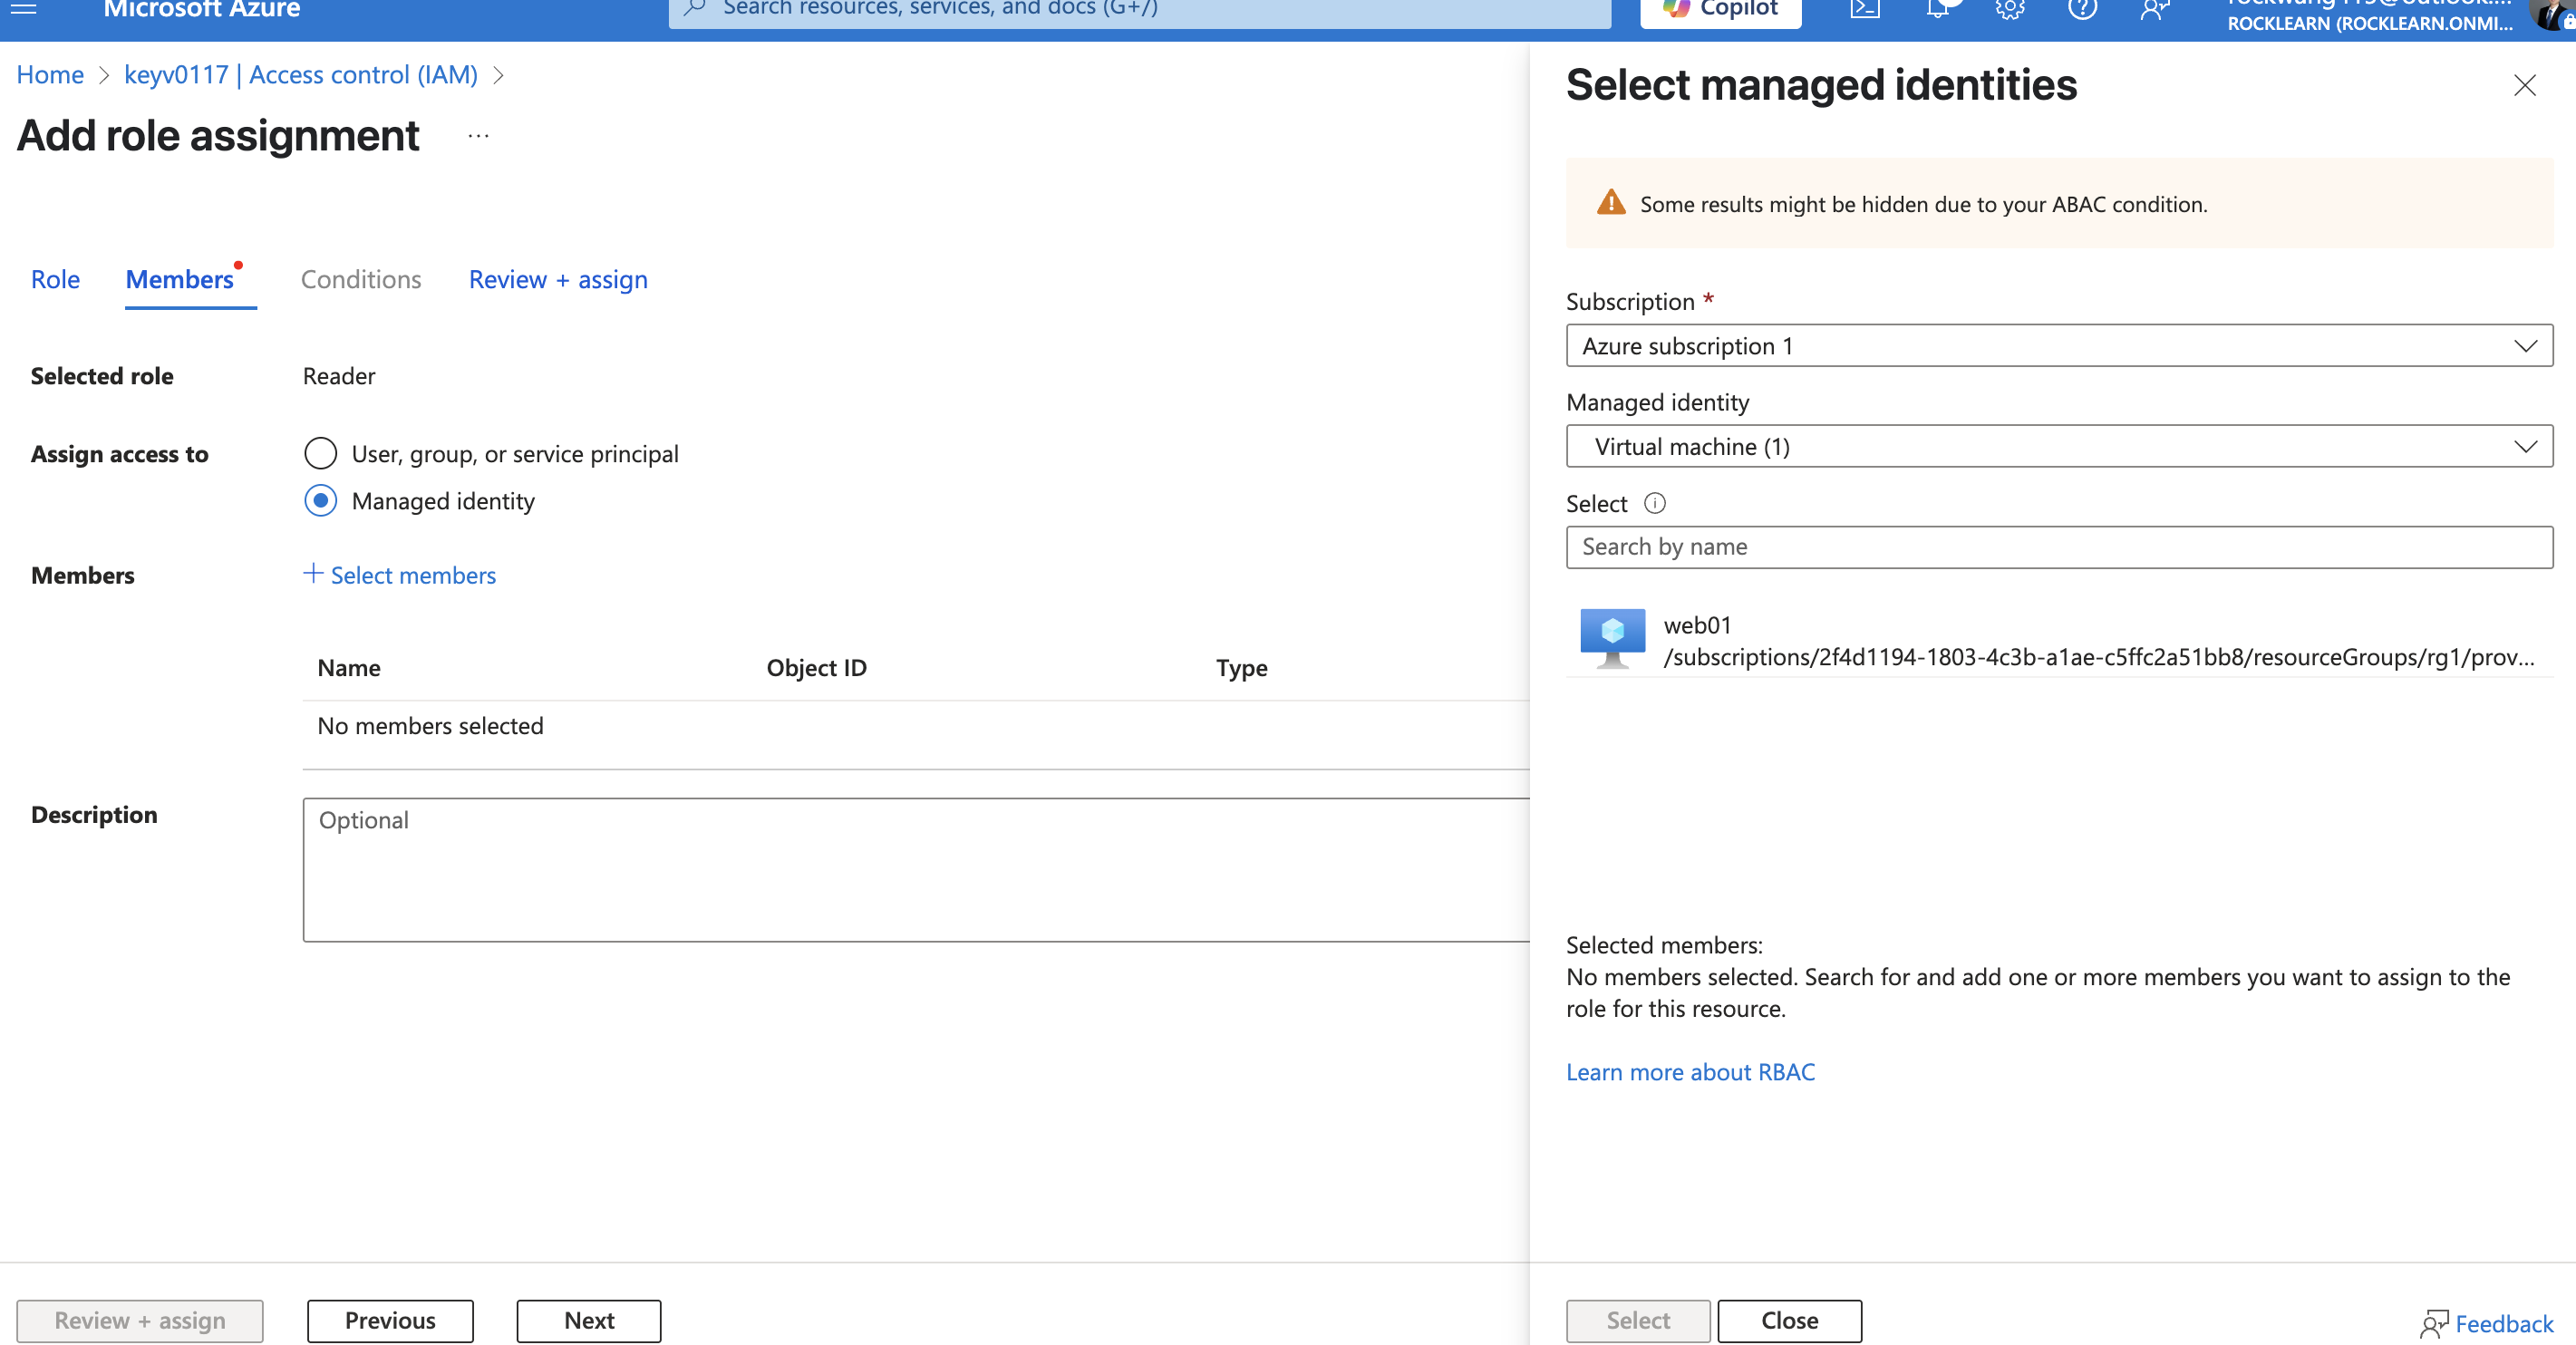Image resolution: width=2576 pixels, height=1345 pixels.
Task: Open the notifications bell icon
Action: coord(1937,9)
